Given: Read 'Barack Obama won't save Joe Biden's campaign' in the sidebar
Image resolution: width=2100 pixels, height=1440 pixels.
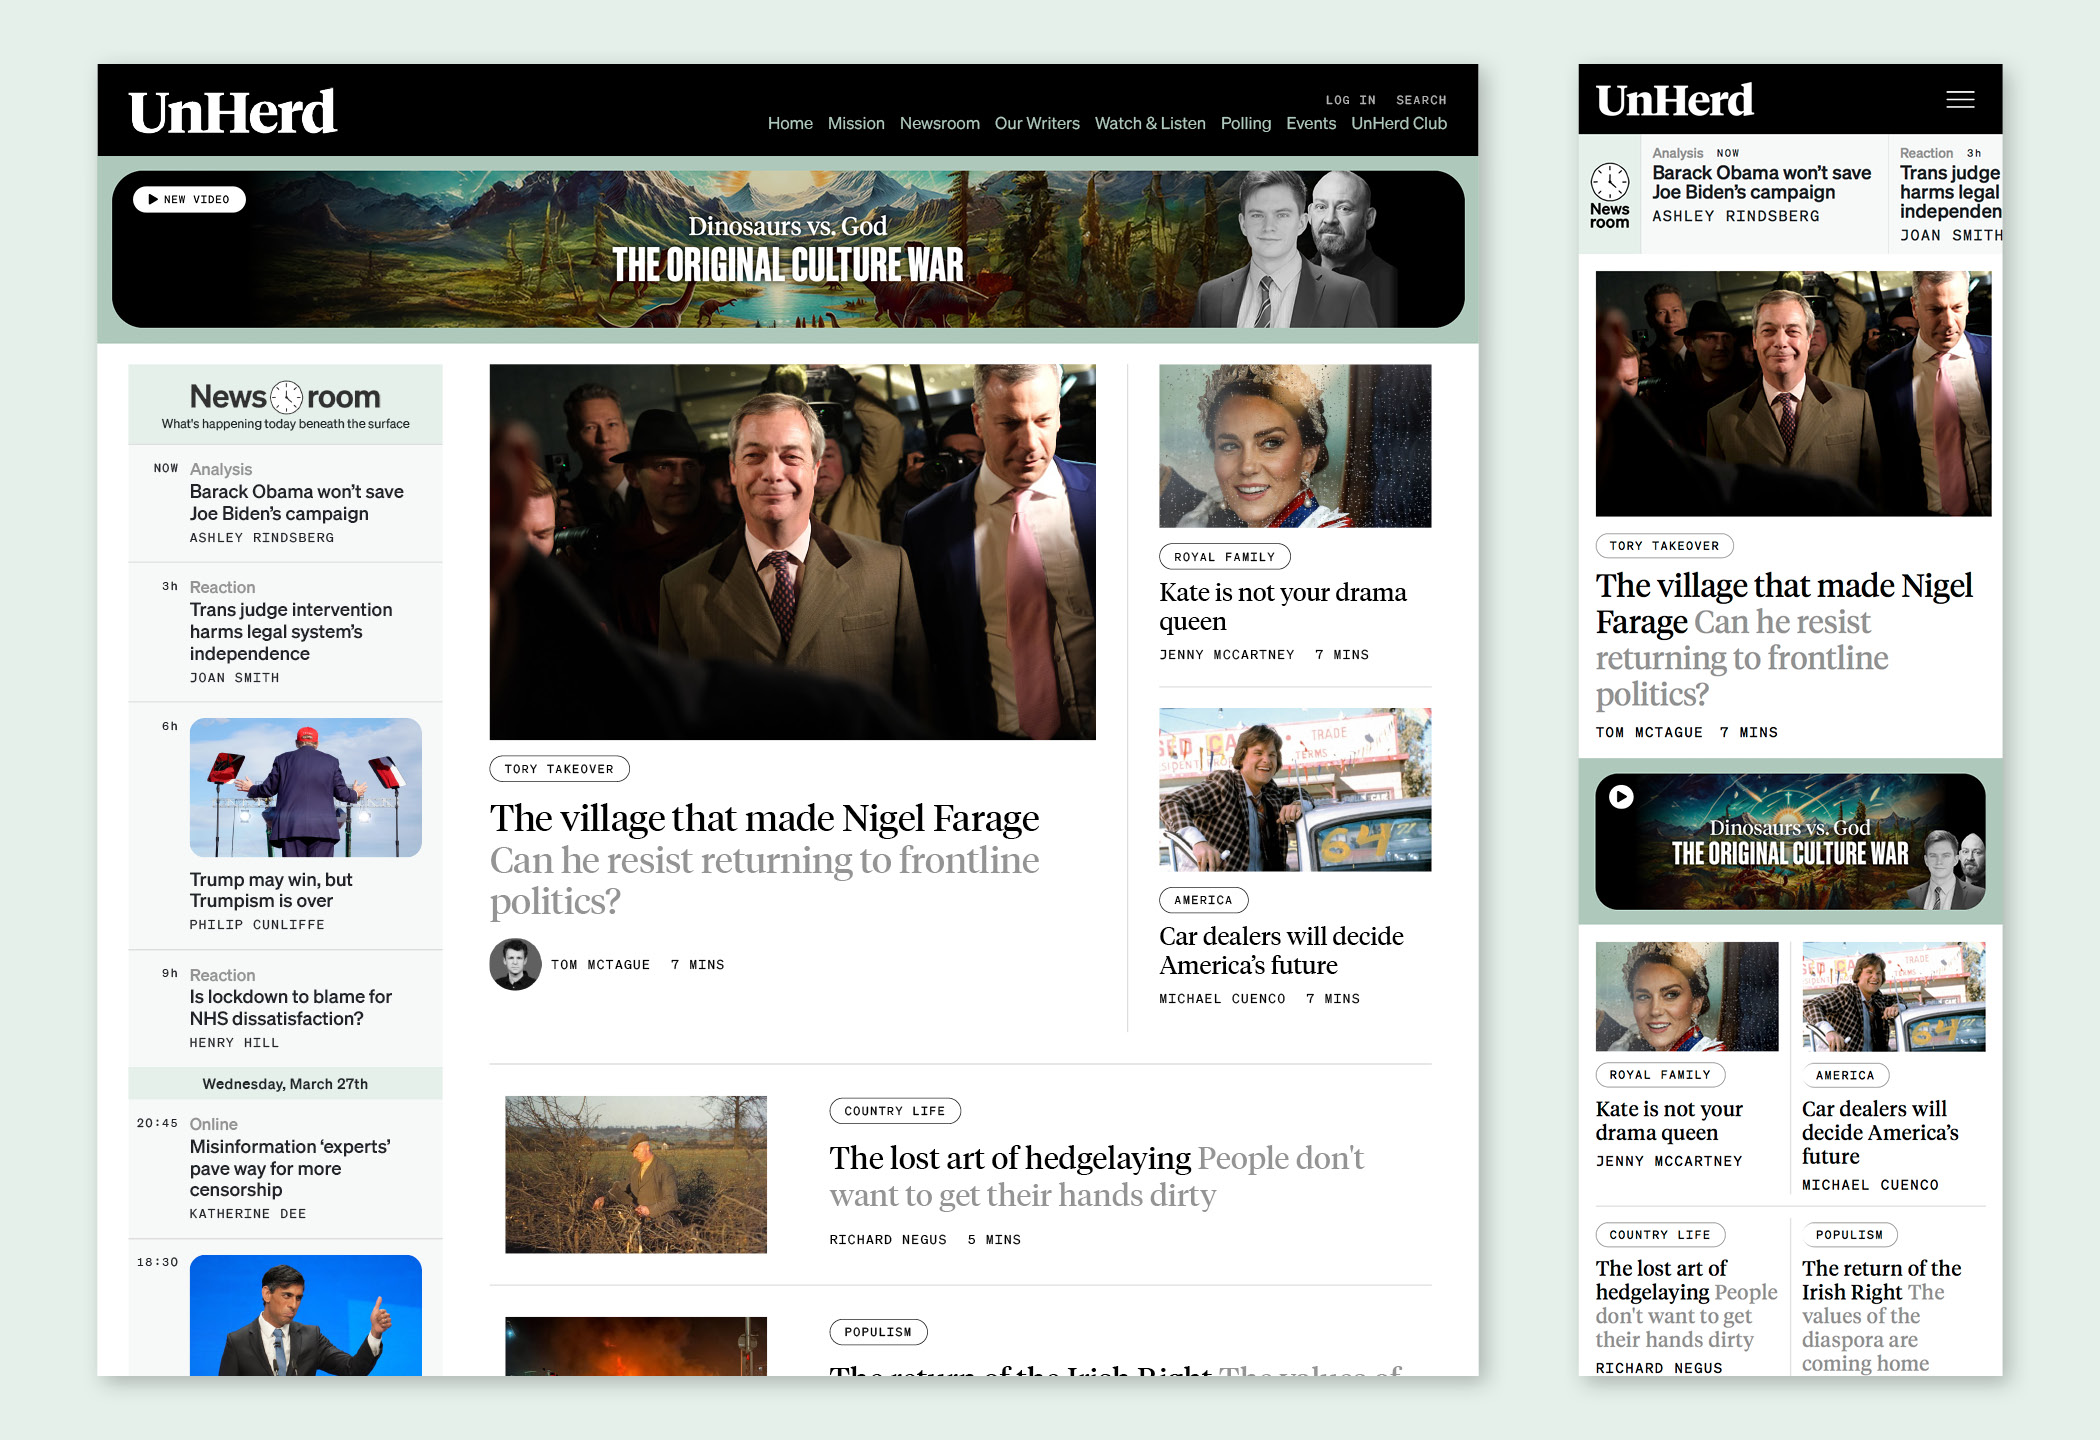Looking at the screenshot, I should [296, 503].
